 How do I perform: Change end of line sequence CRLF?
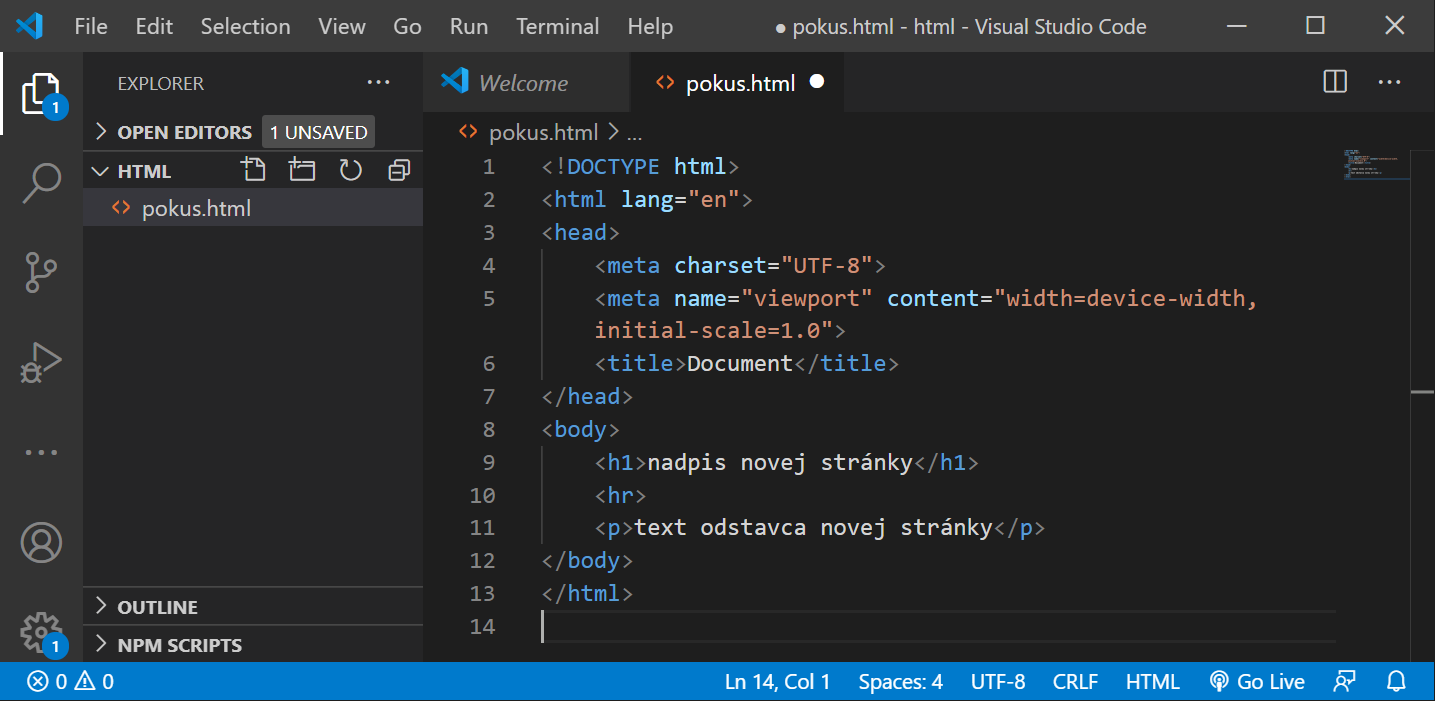click(x=1075, y=682)
